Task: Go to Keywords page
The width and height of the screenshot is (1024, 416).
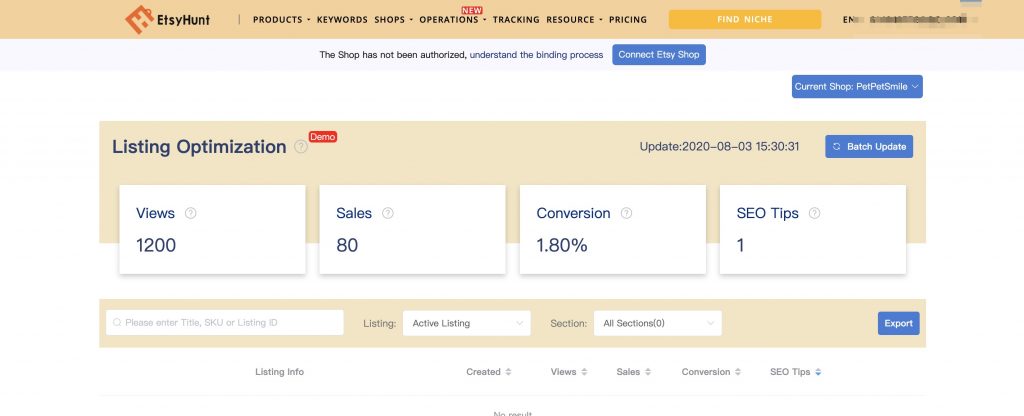Action: (x=342, y=20)
